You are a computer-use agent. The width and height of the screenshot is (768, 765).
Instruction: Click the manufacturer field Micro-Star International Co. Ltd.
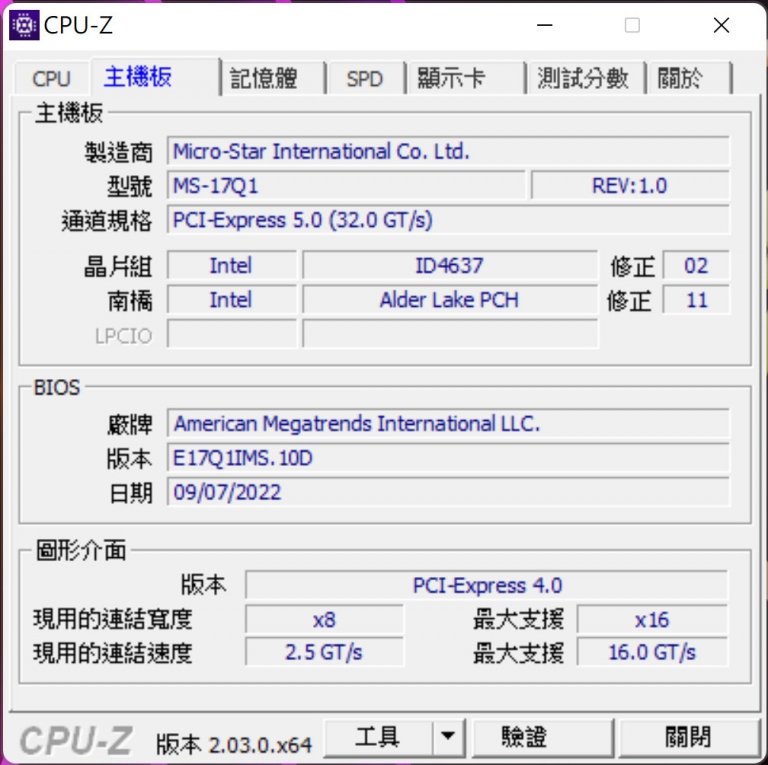pos(448,151)
